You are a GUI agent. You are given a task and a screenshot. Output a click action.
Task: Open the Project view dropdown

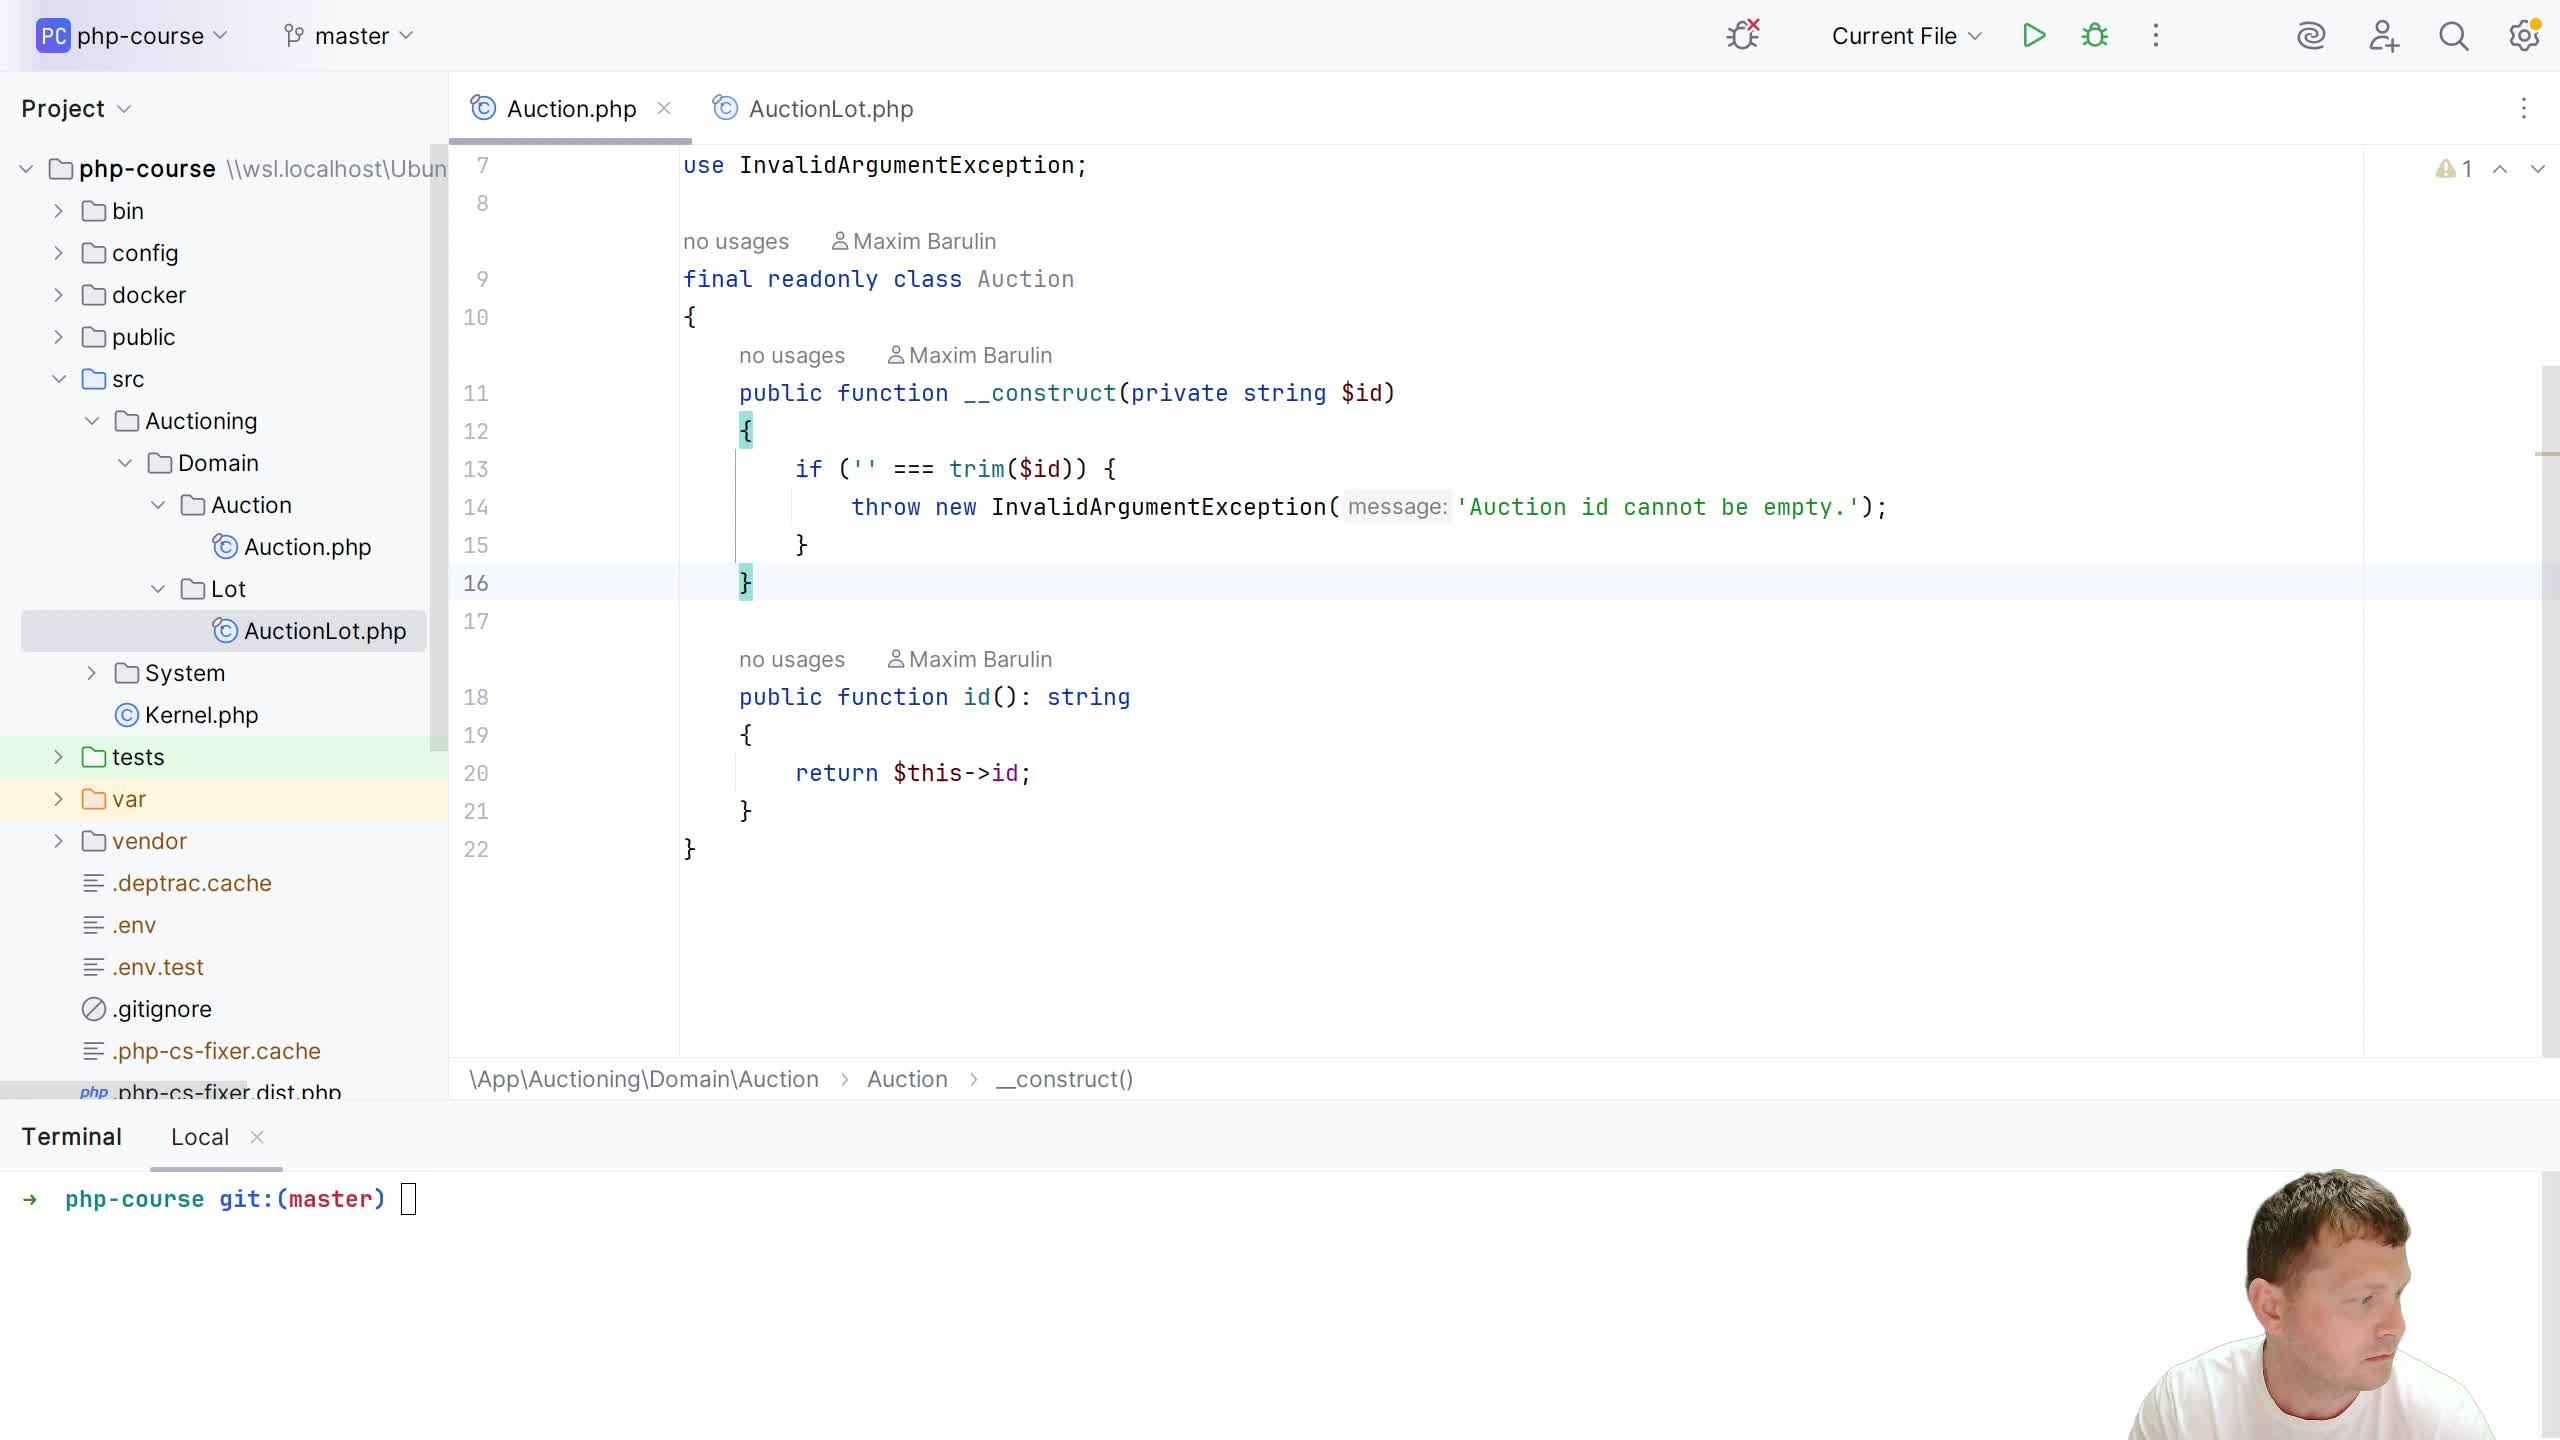(76, 108)
